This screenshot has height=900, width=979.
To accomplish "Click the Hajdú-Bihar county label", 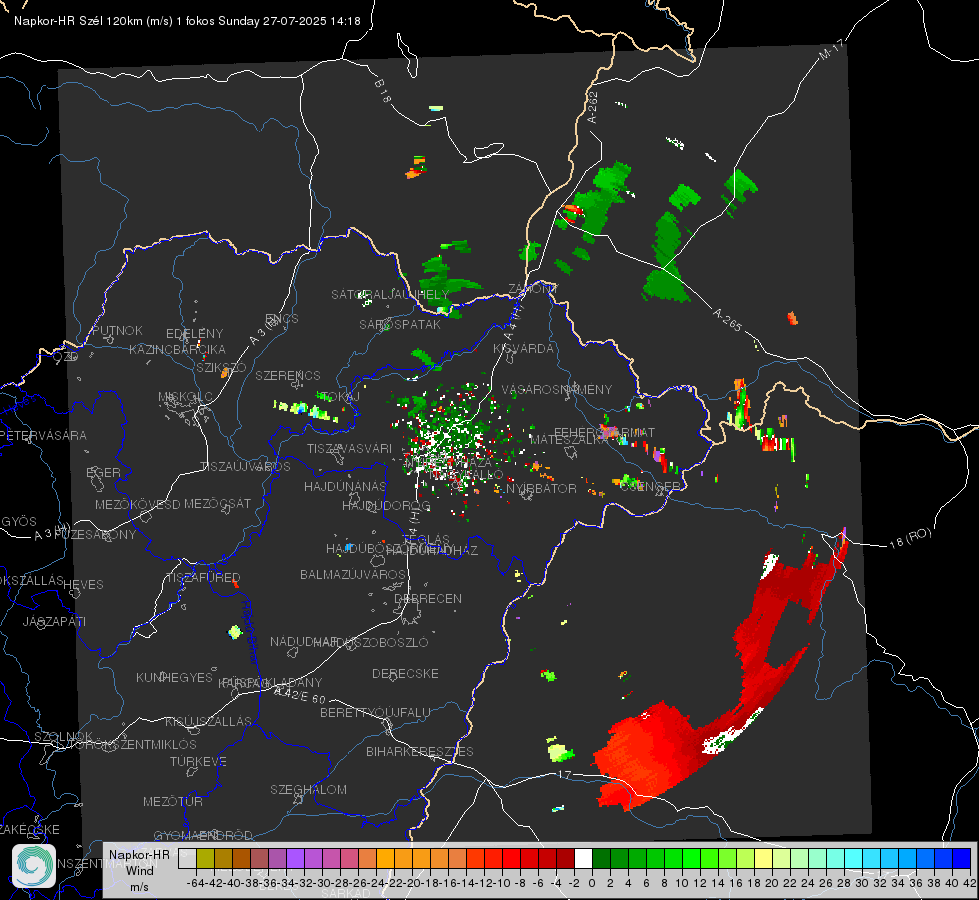I will (x=250, y=631).
